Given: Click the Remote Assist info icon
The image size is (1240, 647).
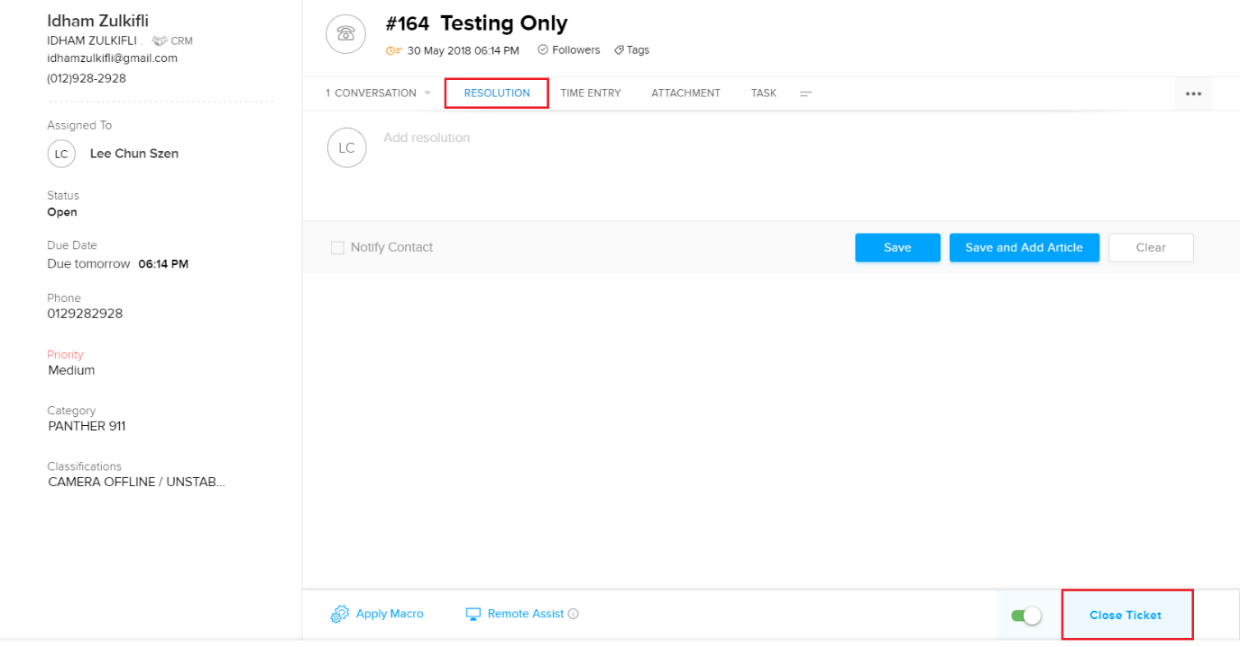Looking at the screenshot, I should [573, 614].
